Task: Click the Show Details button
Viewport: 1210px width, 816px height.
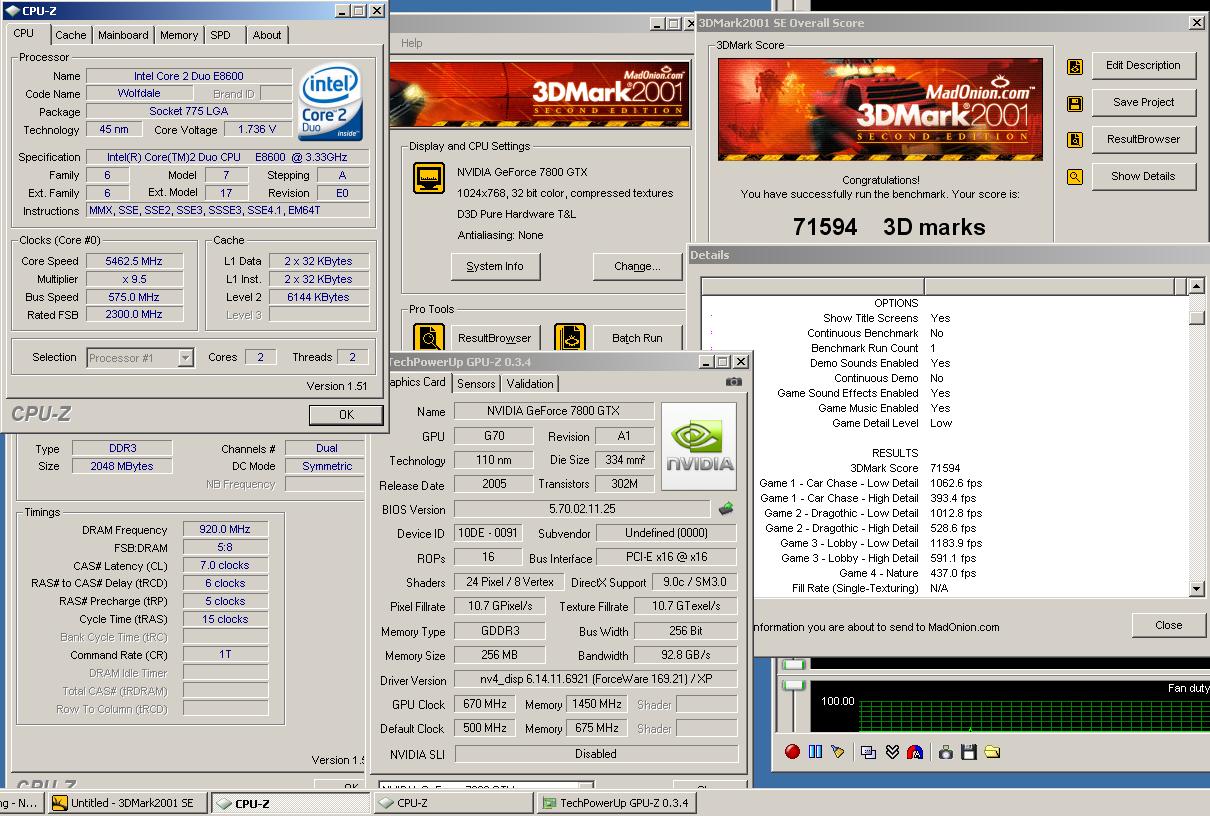Action: tap(1143, 177)
